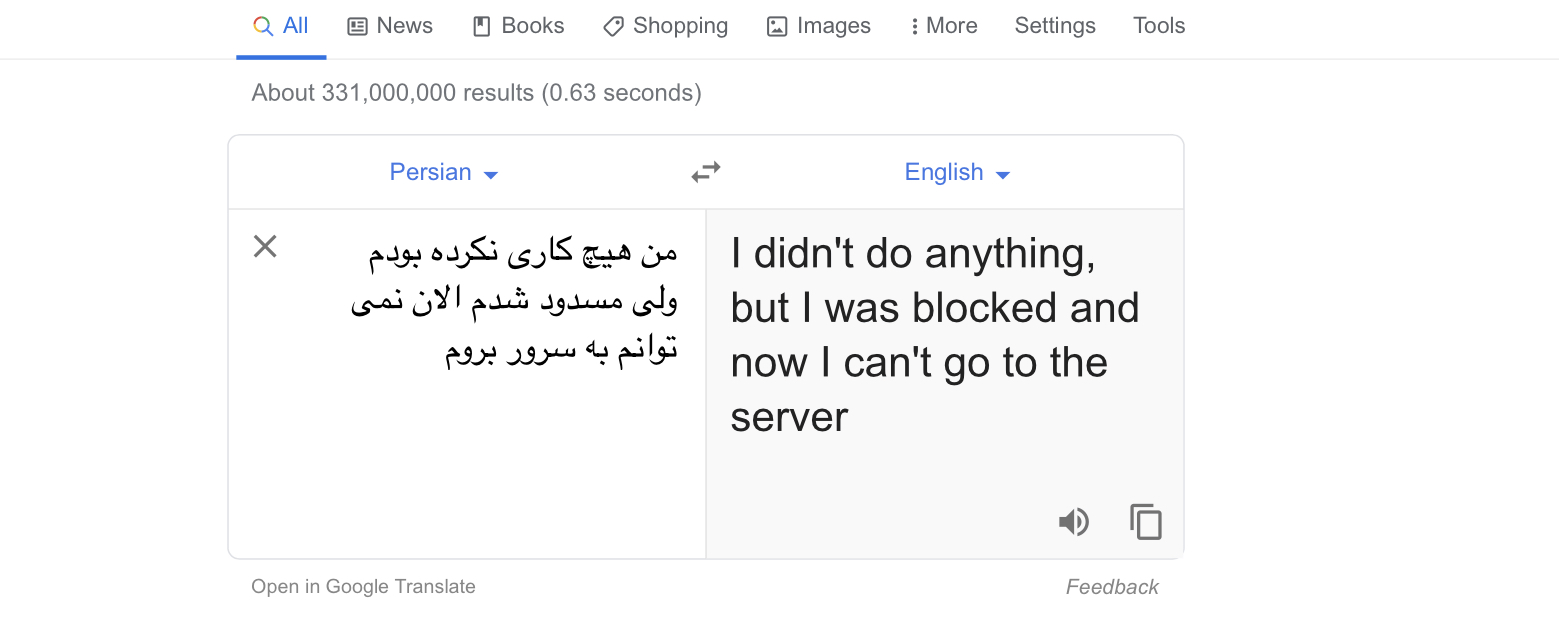The width and height of the screenshot is (1559, 635).
Task: Expand the Persian source language dropdown
Action: (x=443, y=172)
